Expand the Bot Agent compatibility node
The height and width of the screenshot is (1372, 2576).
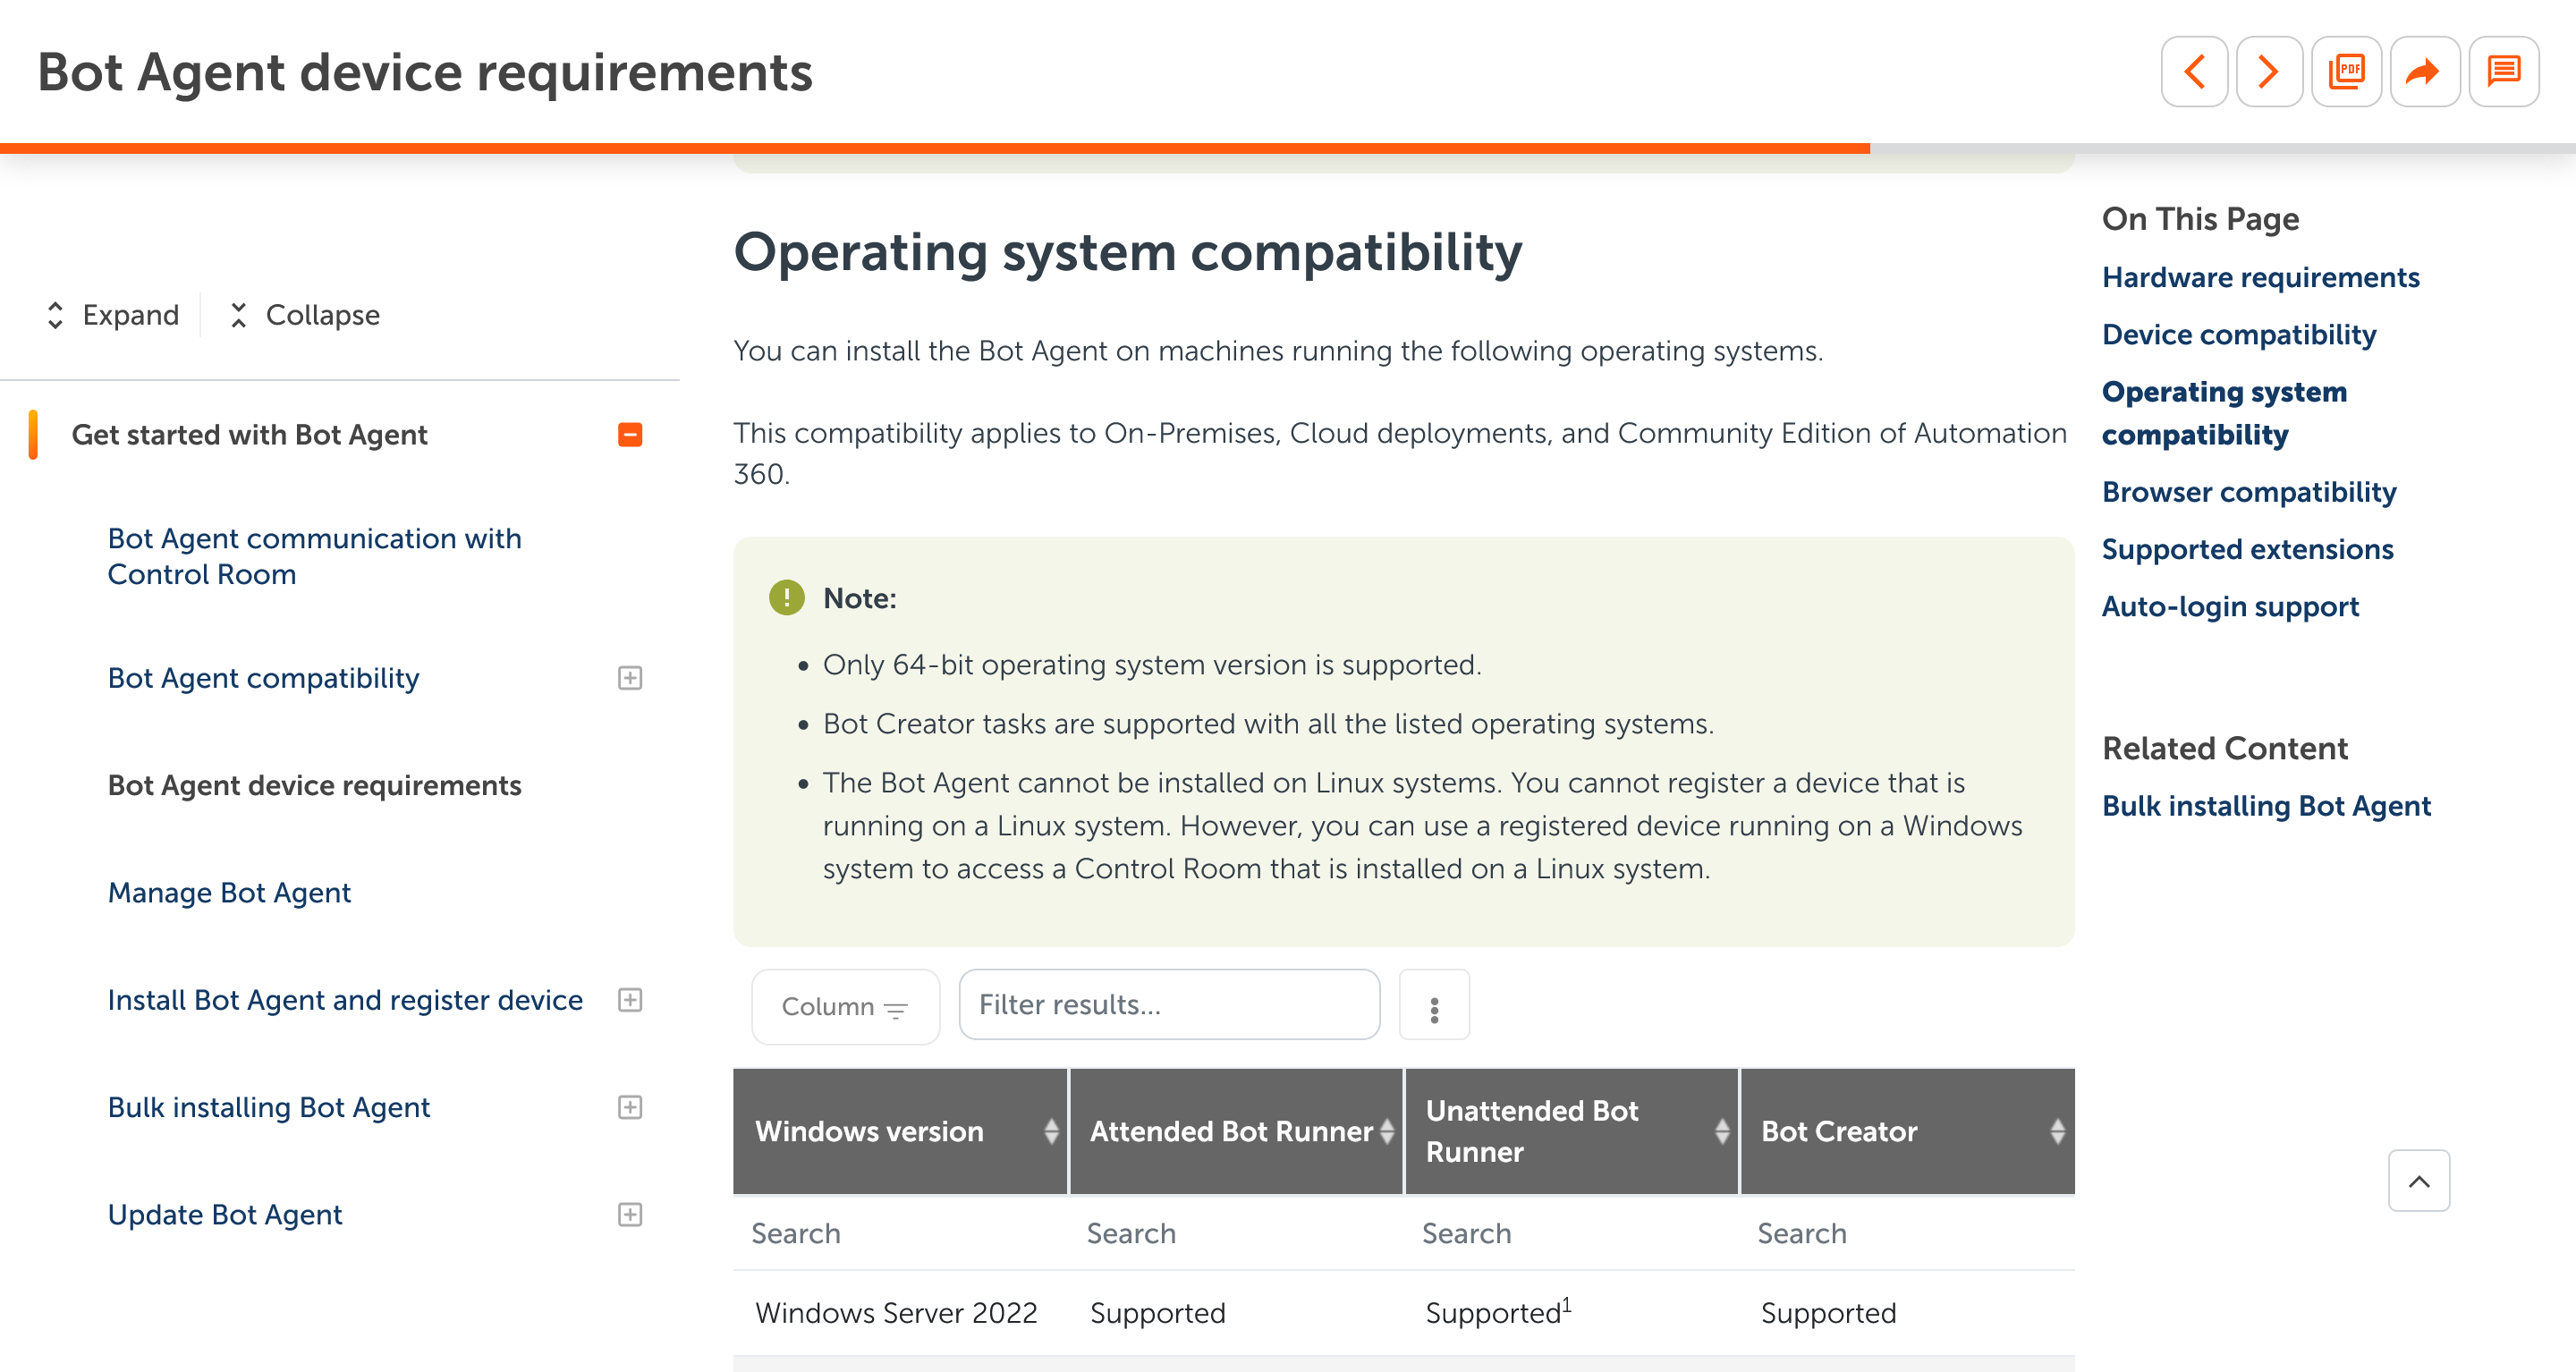(630, 678)
